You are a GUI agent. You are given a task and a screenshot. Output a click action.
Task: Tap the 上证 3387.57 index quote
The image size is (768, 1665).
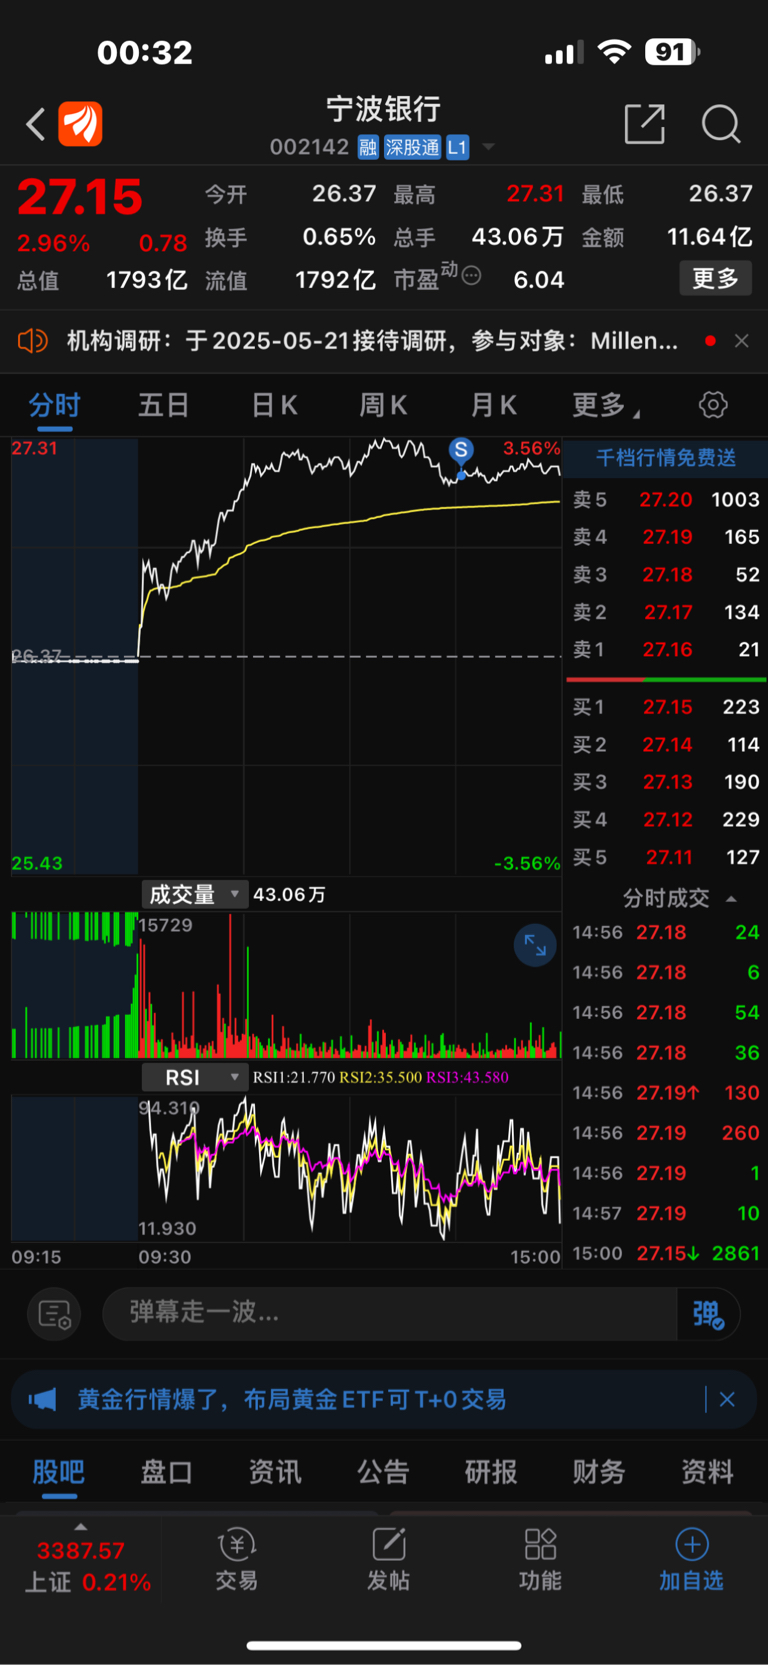coord(86,1566)
